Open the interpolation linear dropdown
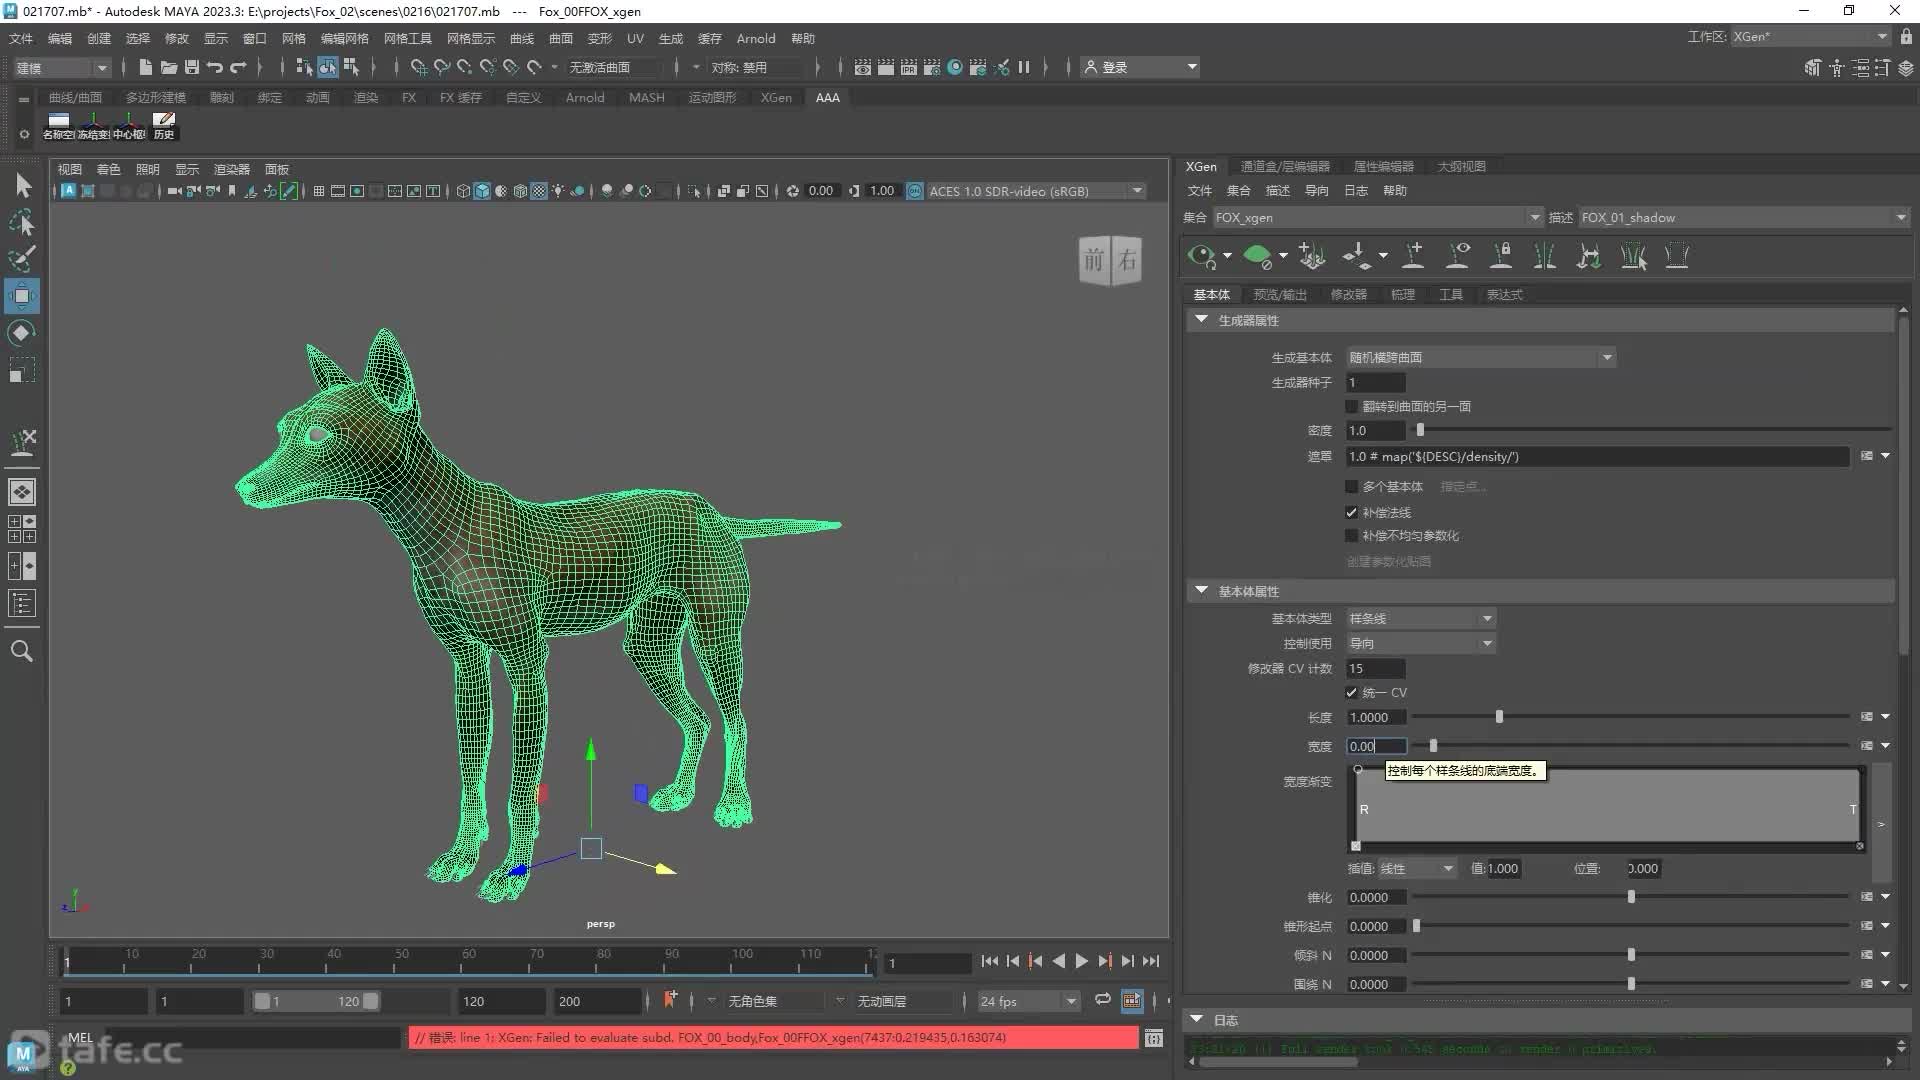This screenshot has width=1920, height=1080. coord(1418,869)
